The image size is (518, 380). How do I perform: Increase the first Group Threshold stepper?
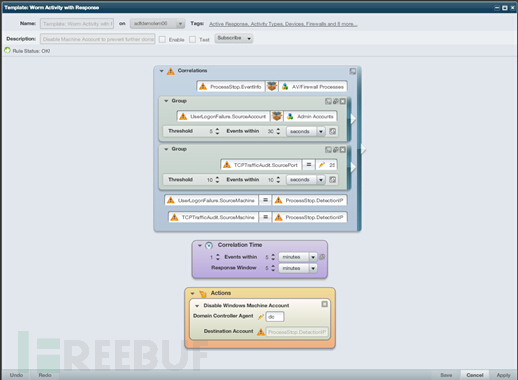click(217, 129)
